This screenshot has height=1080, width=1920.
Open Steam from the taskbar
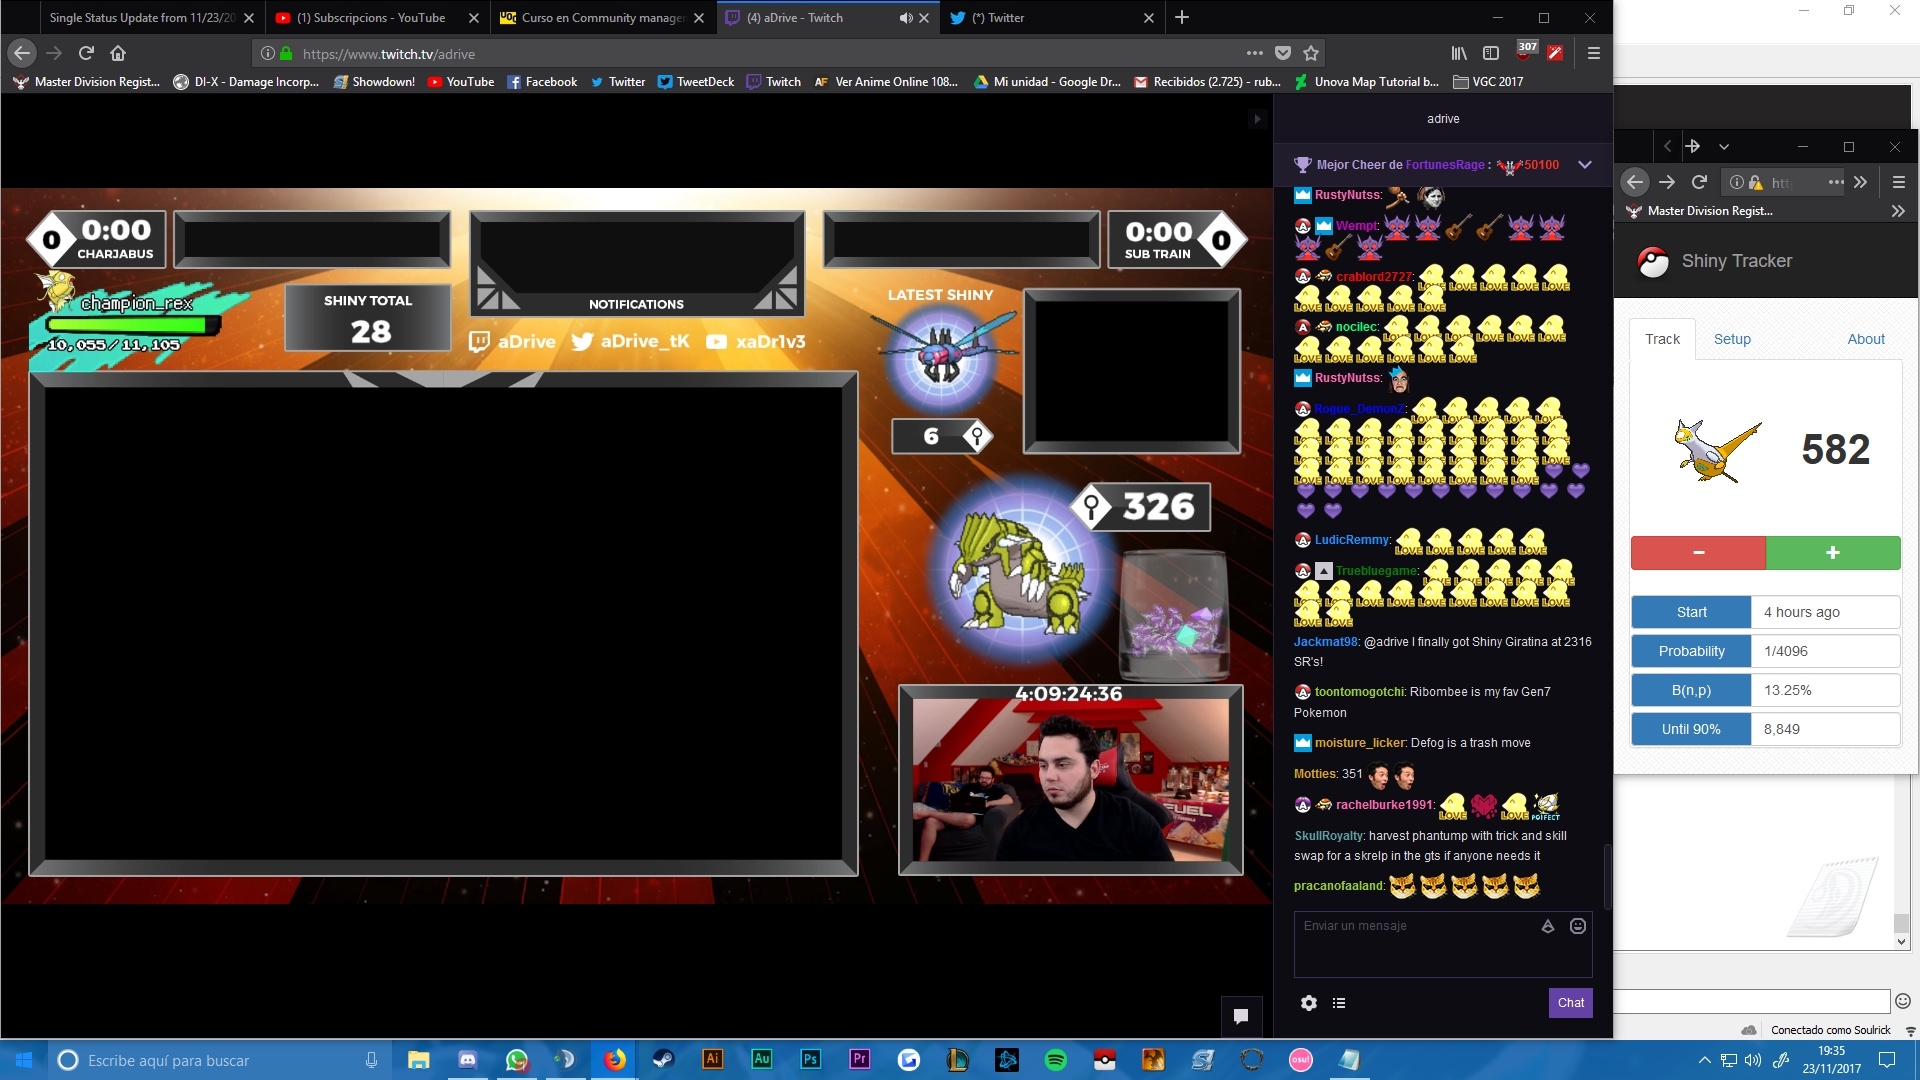663,1060
